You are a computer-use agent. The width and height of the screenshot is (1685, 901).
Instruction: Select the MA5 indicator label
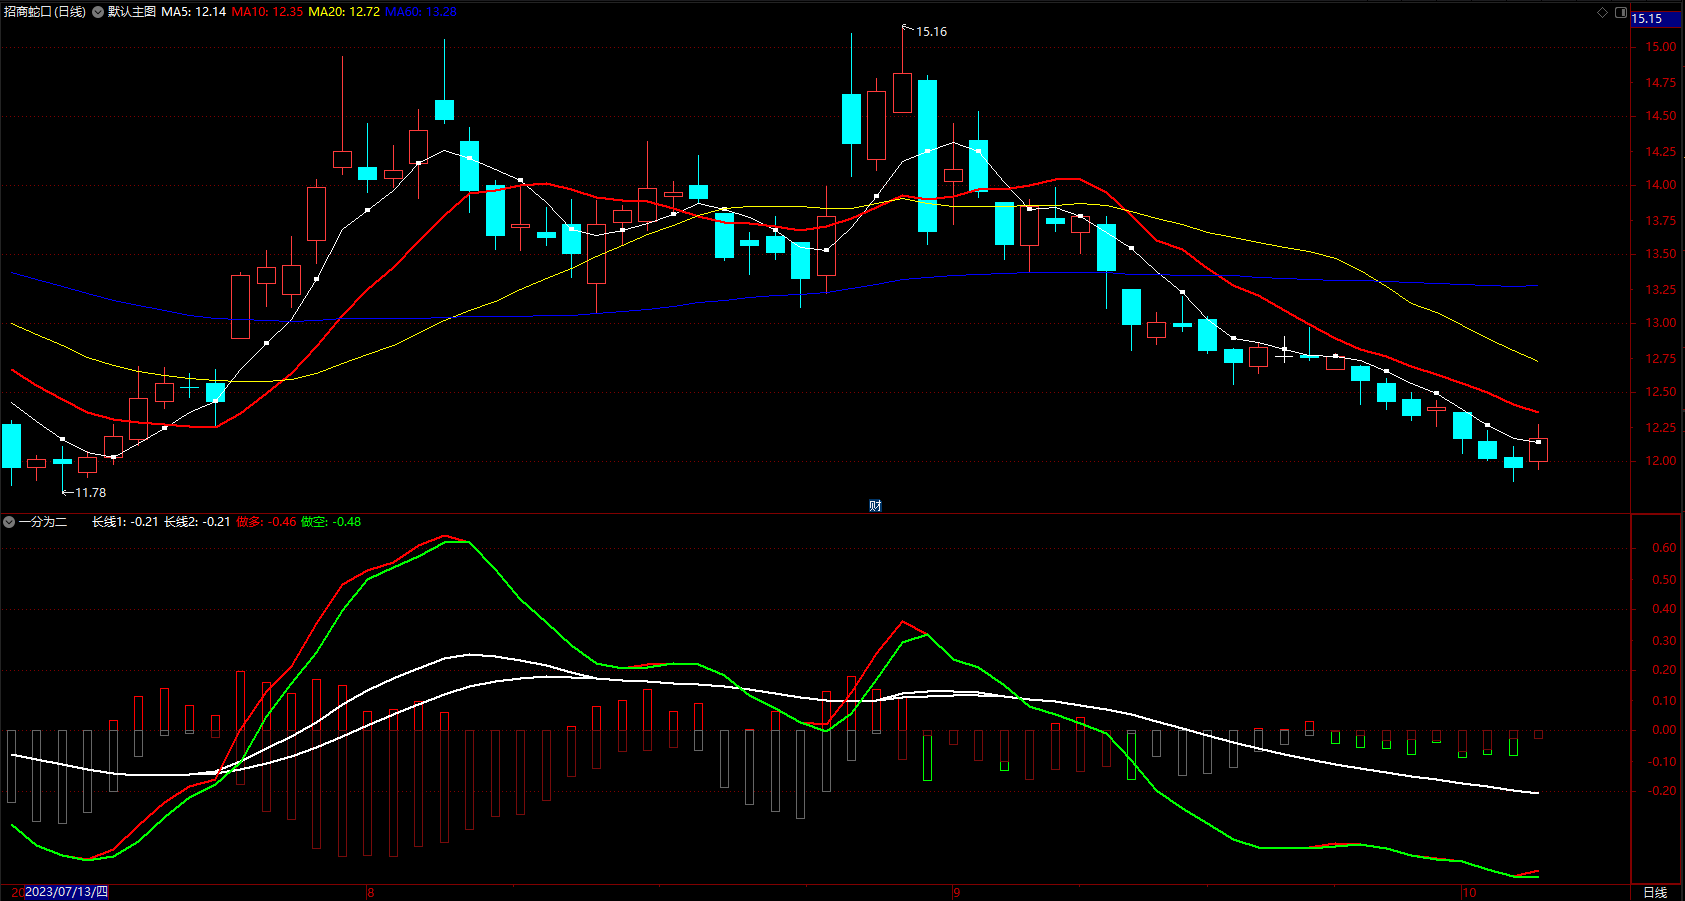coord(193,12)
